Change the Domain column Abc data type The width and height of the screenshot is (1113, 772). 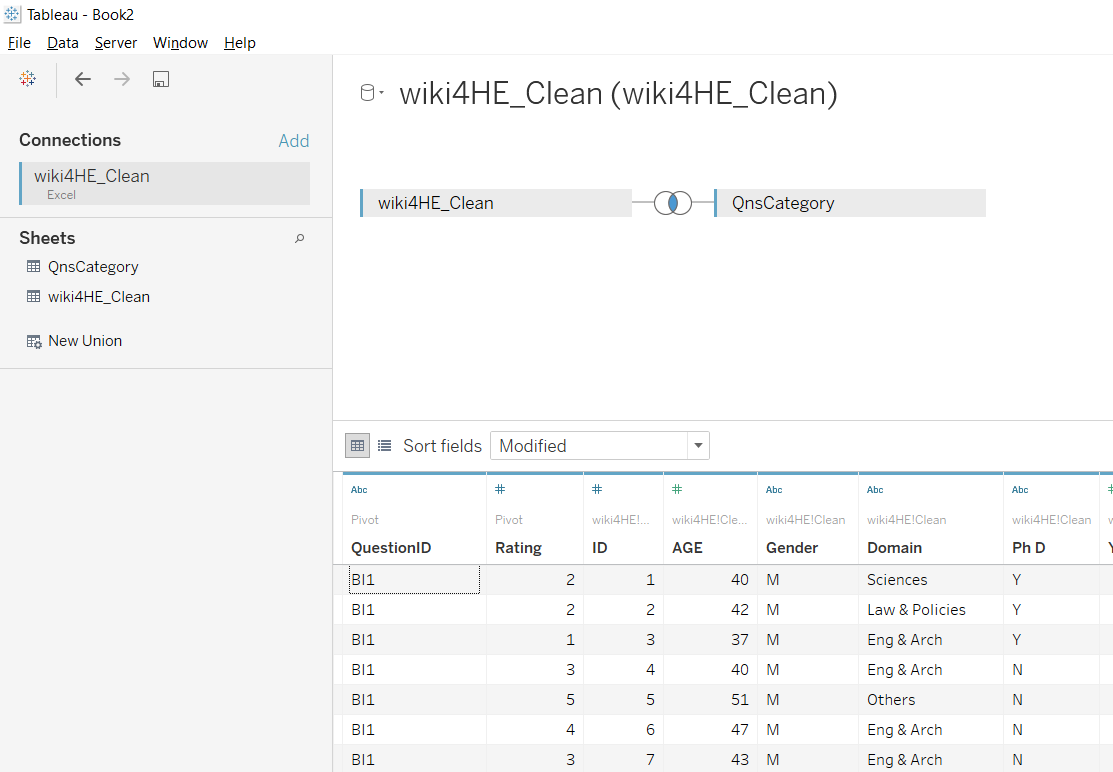click(875, 490)
